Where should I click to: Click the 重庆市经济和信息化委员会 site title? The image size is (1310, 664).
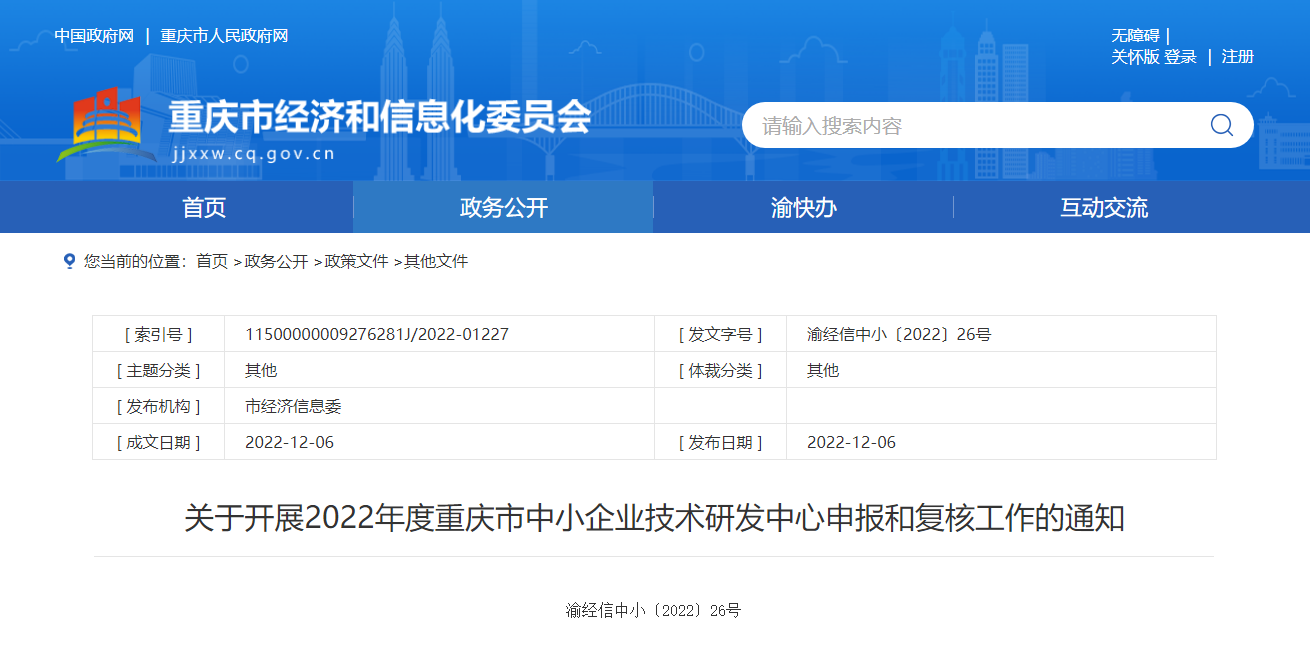coord(379,118)
